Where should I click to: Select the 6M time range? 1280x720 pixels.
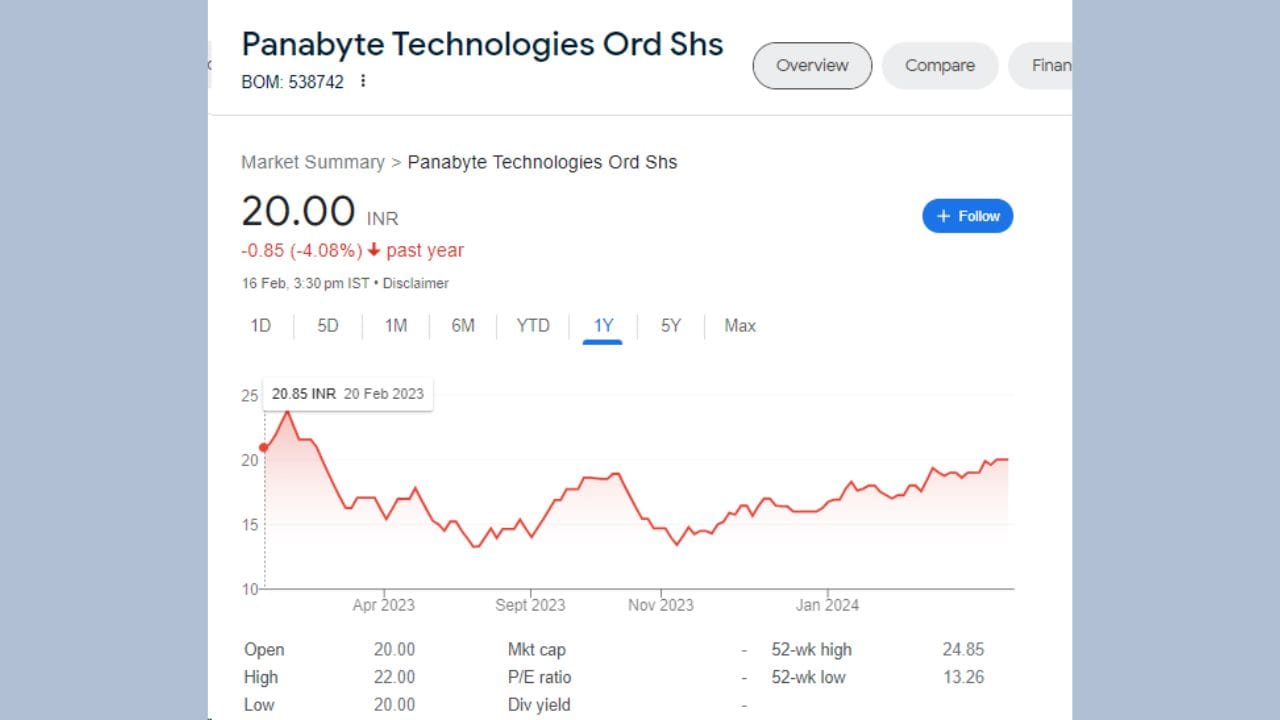(x=462, y=325)
